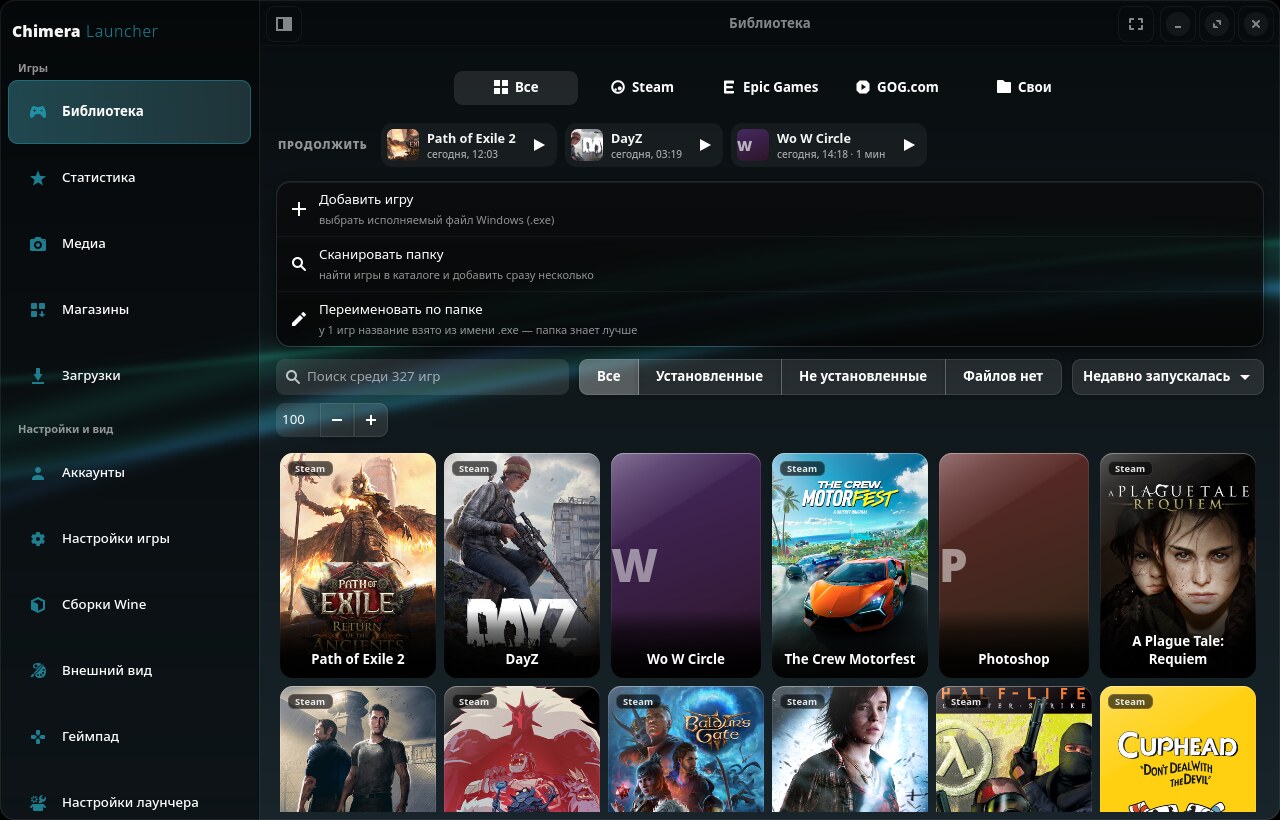
Task: Click the magnifier icon for Сканировать папку
Action: (x=298, y=264)
